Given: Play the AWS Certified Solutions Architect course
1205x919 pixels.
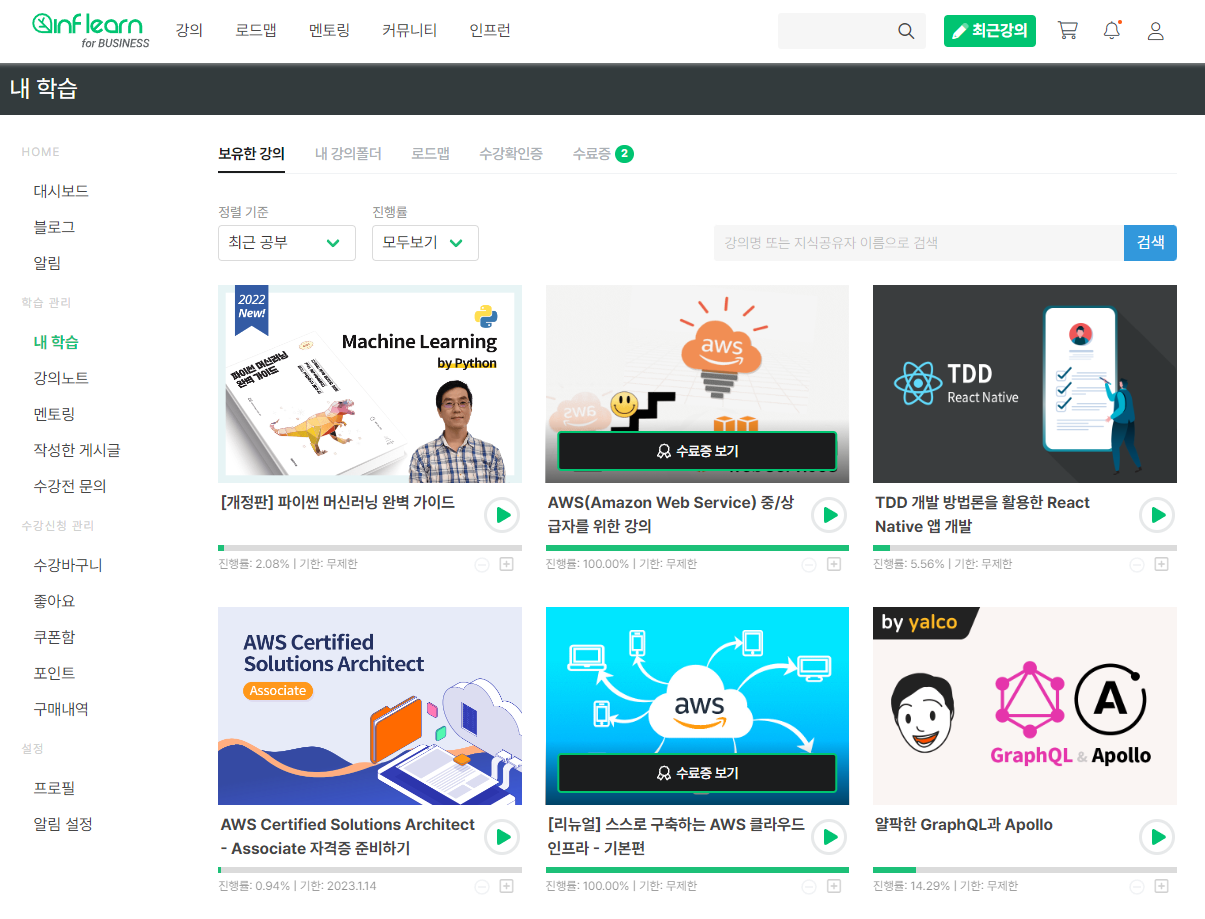Looking at the screenshot, I should [502, 837].
